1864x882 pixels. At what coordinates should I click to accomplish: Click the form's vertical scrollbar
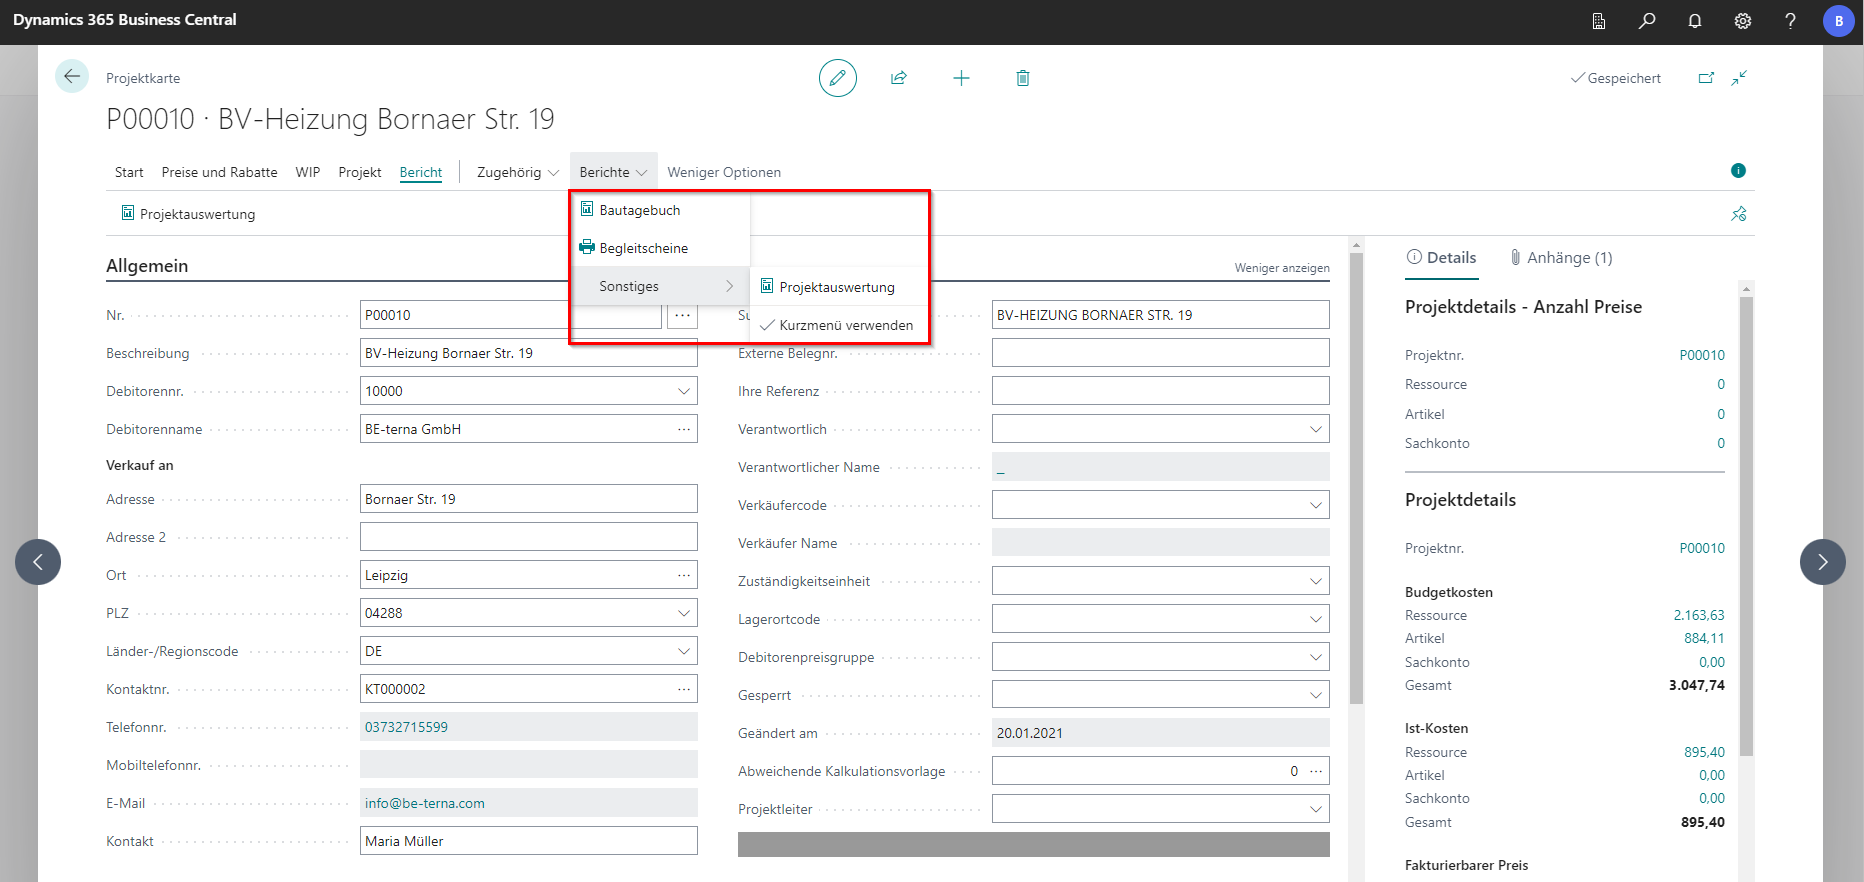pos(1356,480)
